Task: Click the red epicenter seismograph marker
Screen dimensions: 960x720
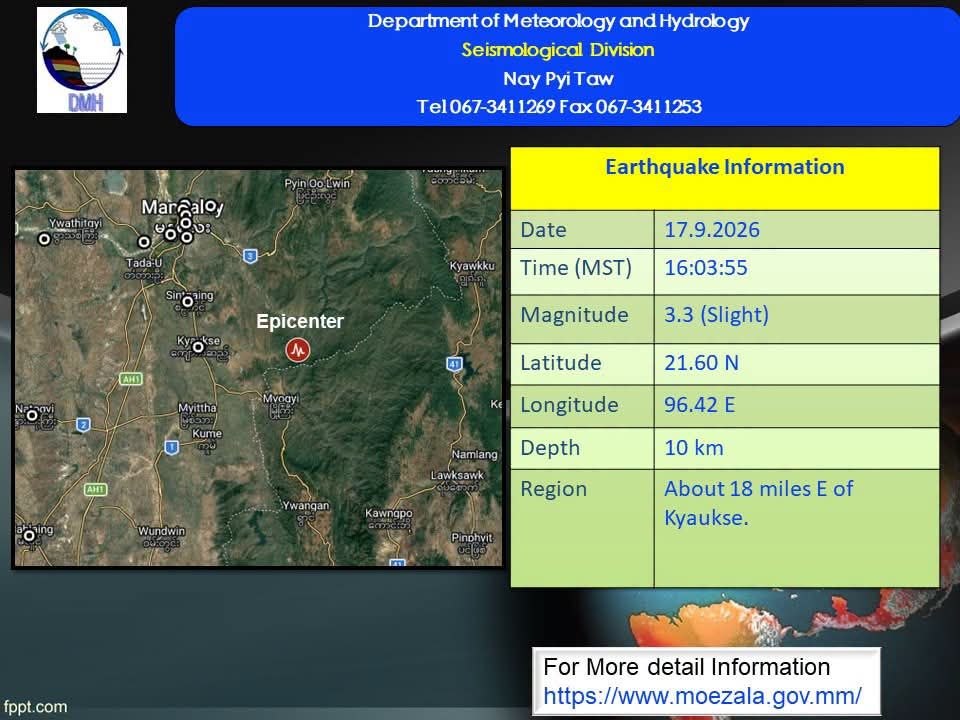Action: [298, 350]
